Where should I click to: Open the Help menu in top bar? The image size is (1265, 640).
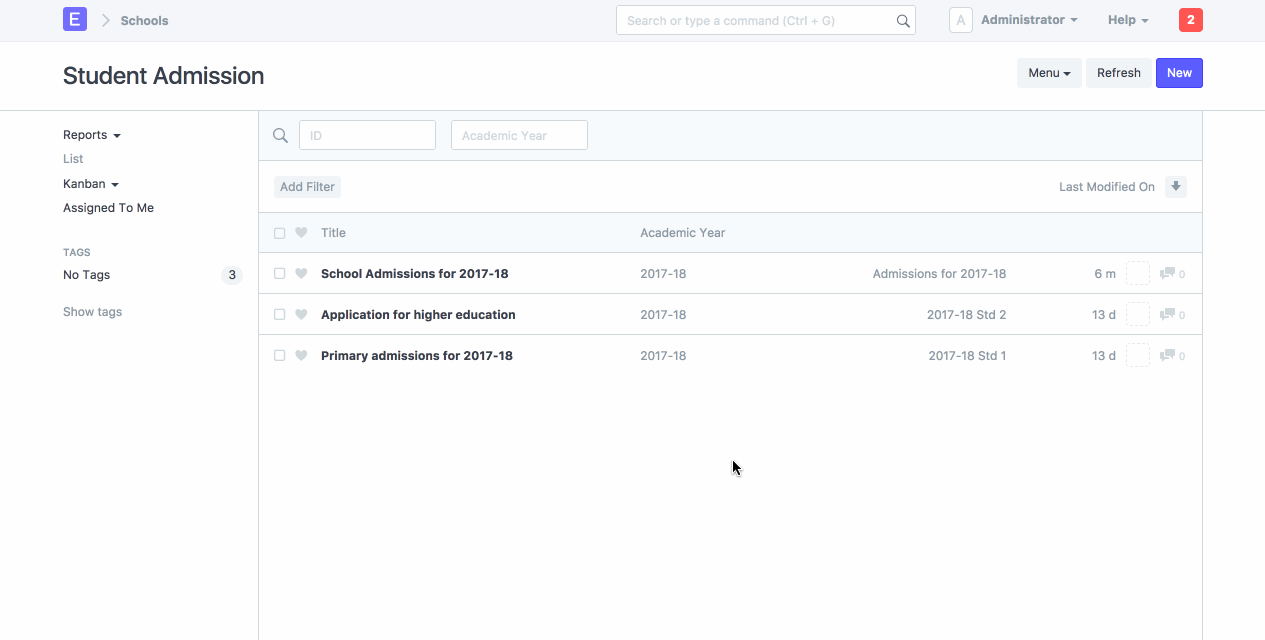1127,20
